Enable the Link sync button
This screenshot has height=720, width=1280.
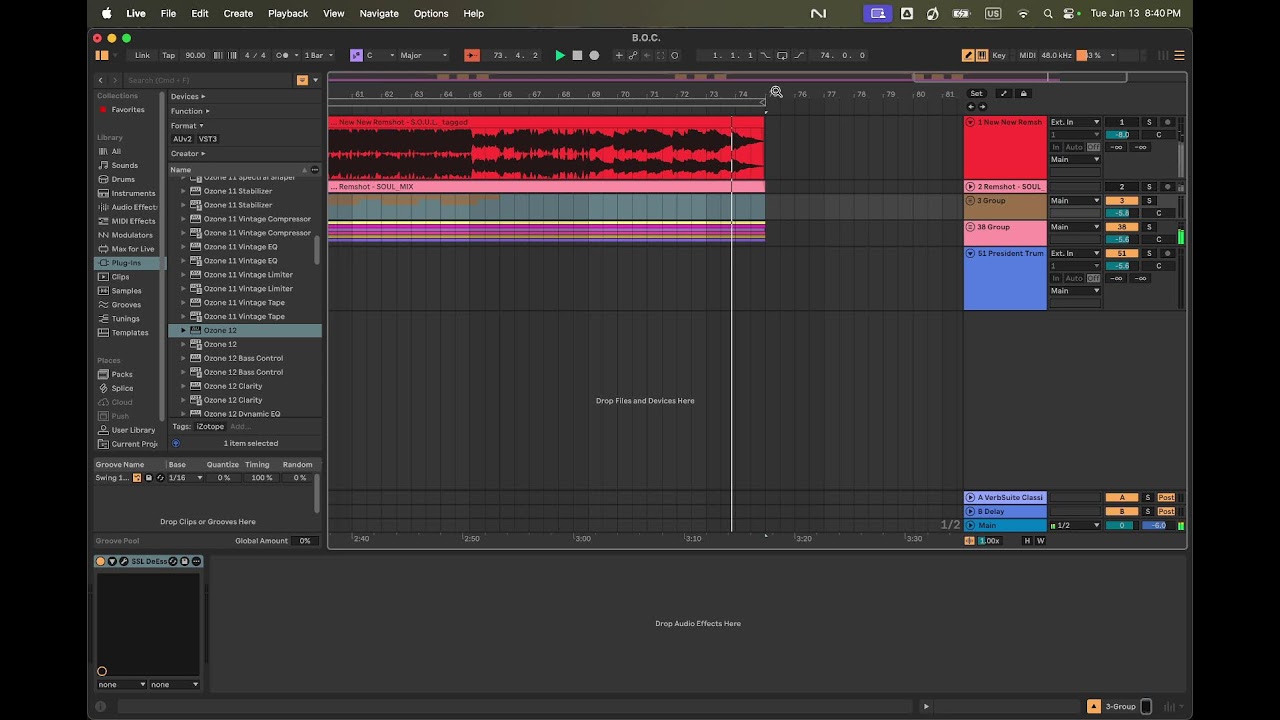click(142, 55)
